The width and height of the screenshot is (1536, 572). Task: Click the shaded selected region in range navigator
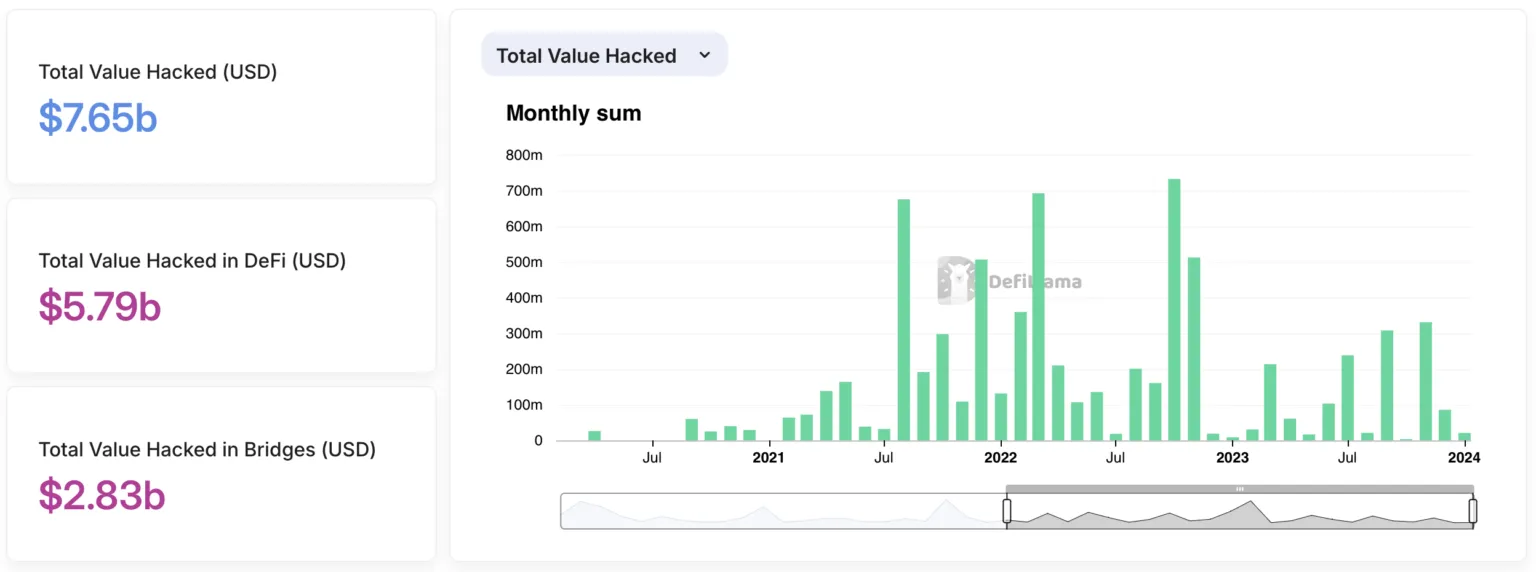(x=1240, y=511)
